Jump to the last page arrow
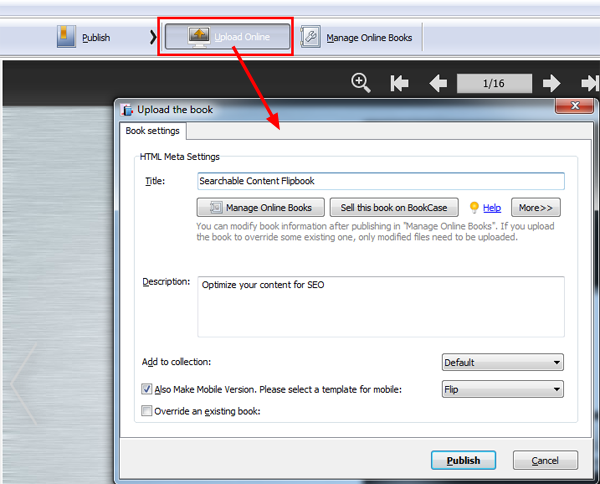The image size is (600, 484). (590, 83)
